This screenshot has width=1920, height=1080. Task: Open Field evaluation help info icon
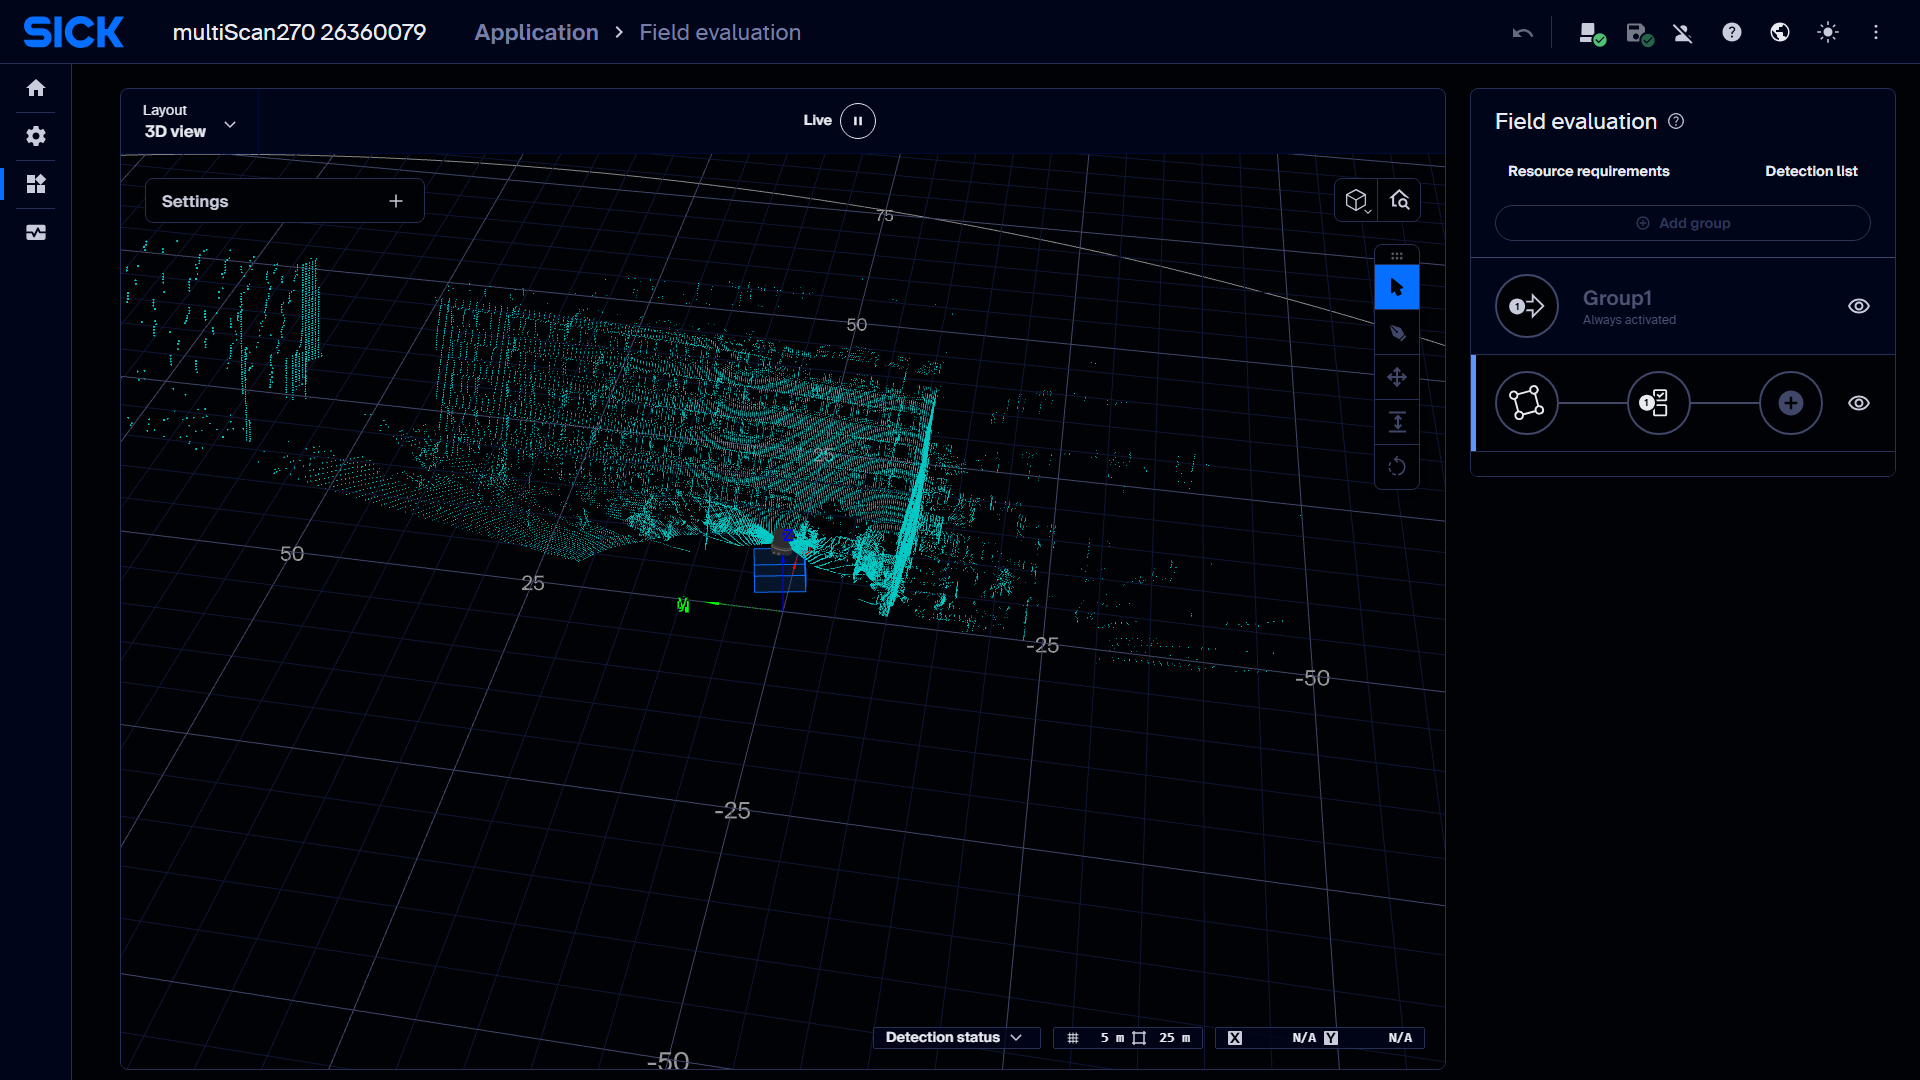(x=1677, y=121)
